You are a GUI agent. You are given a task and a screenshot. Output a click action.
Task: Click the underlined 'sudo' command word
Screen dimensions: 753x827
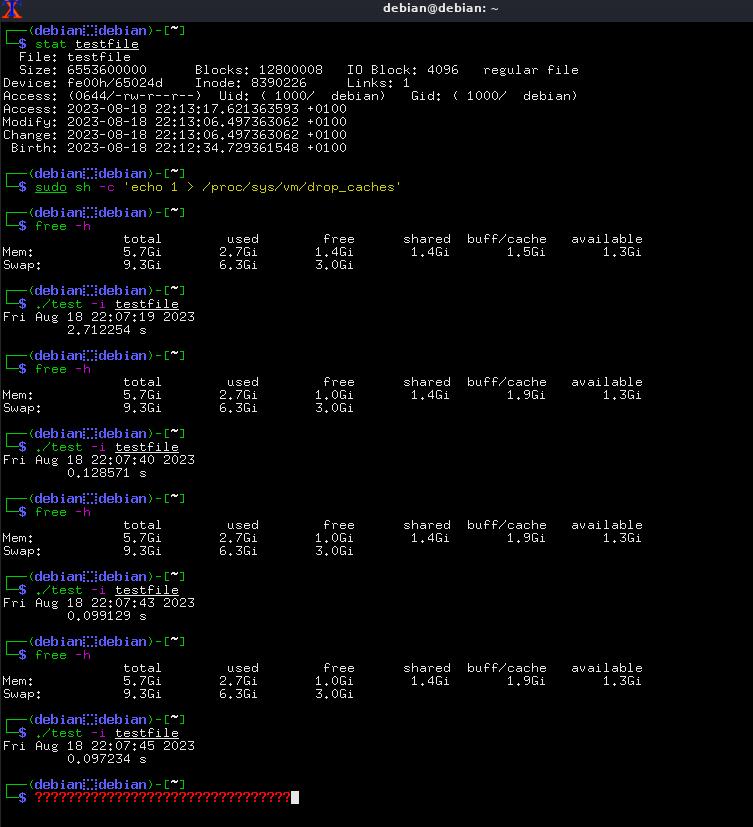[51, 187]
